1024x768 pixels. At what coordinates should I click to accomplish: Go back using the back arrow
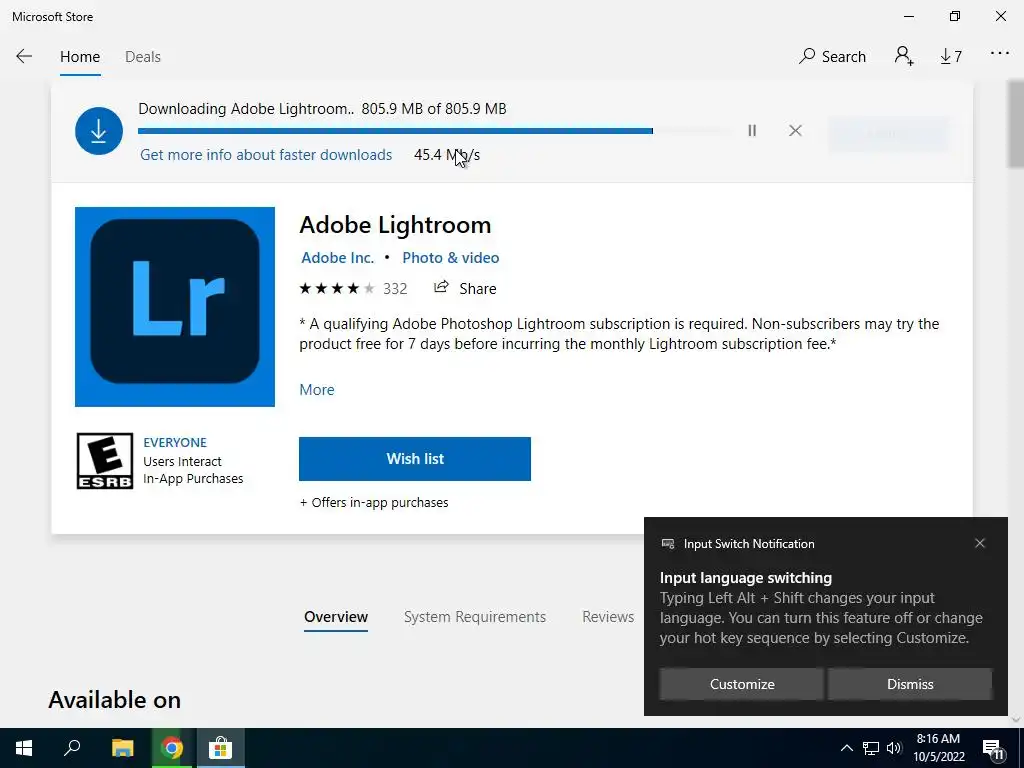(24, 56)
